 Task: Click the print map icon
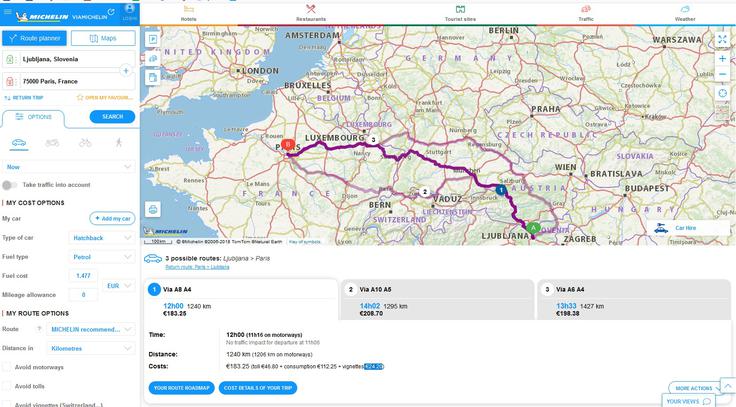coord(152,209)
